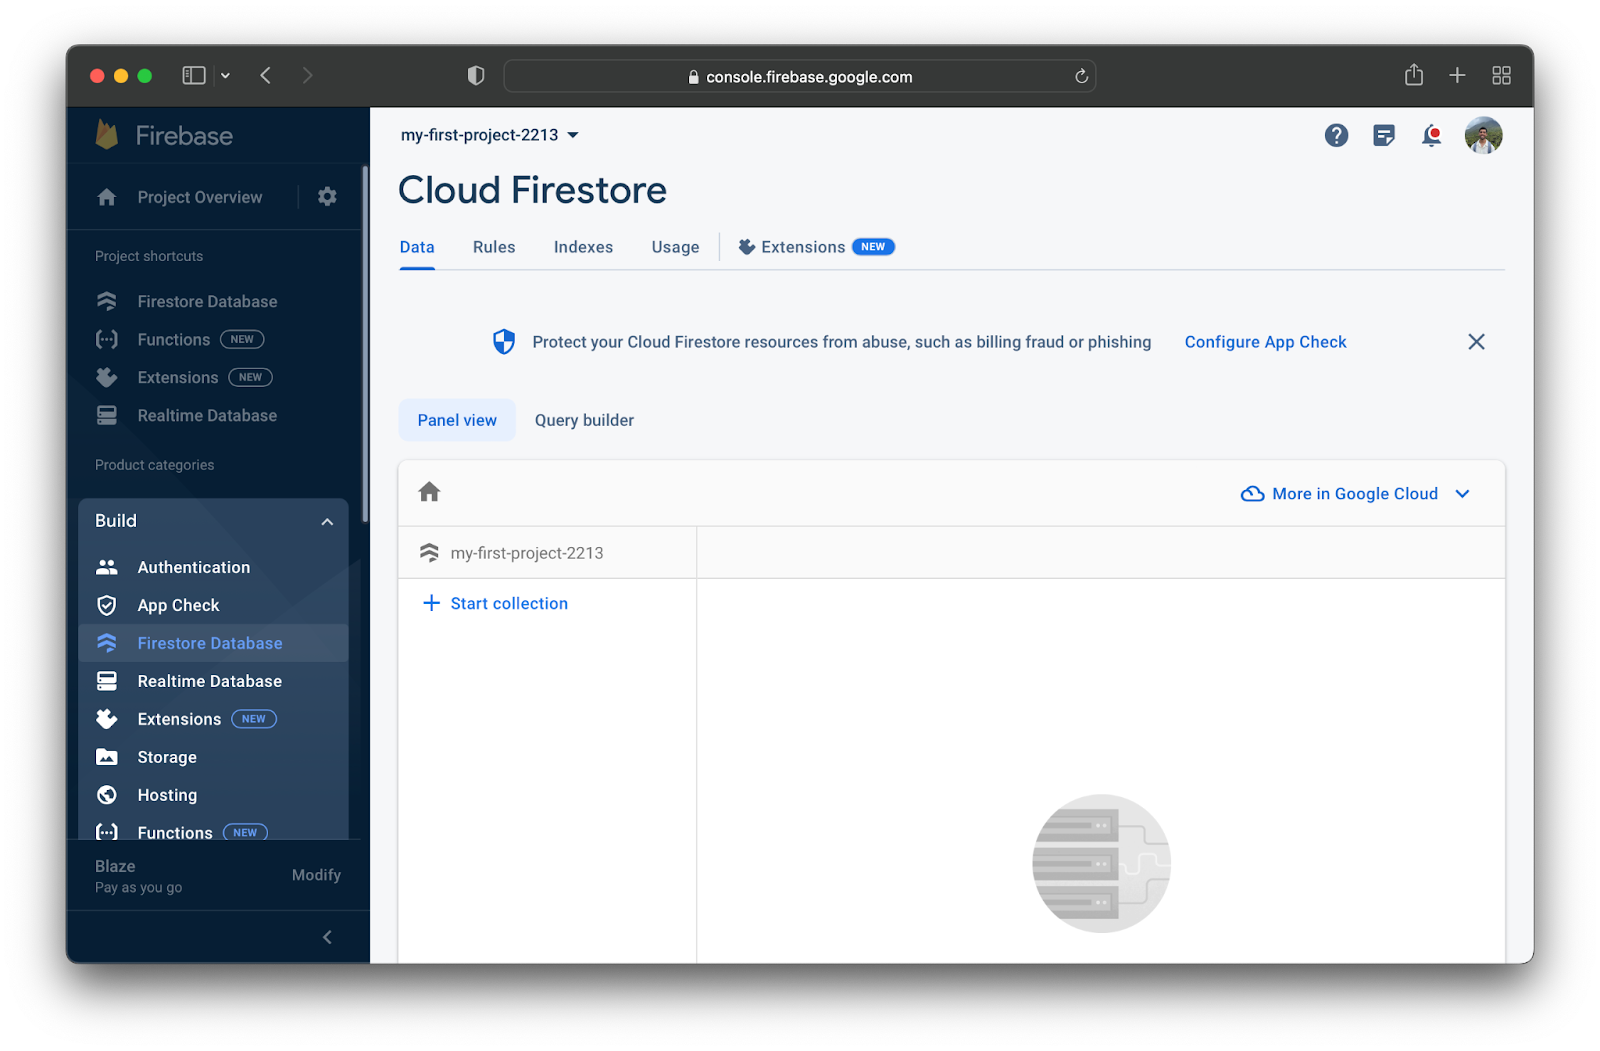Click the Configure App Check link
Image resolution: width=1600 pixels, height=1051 pixels.
tap(1265, 342)
